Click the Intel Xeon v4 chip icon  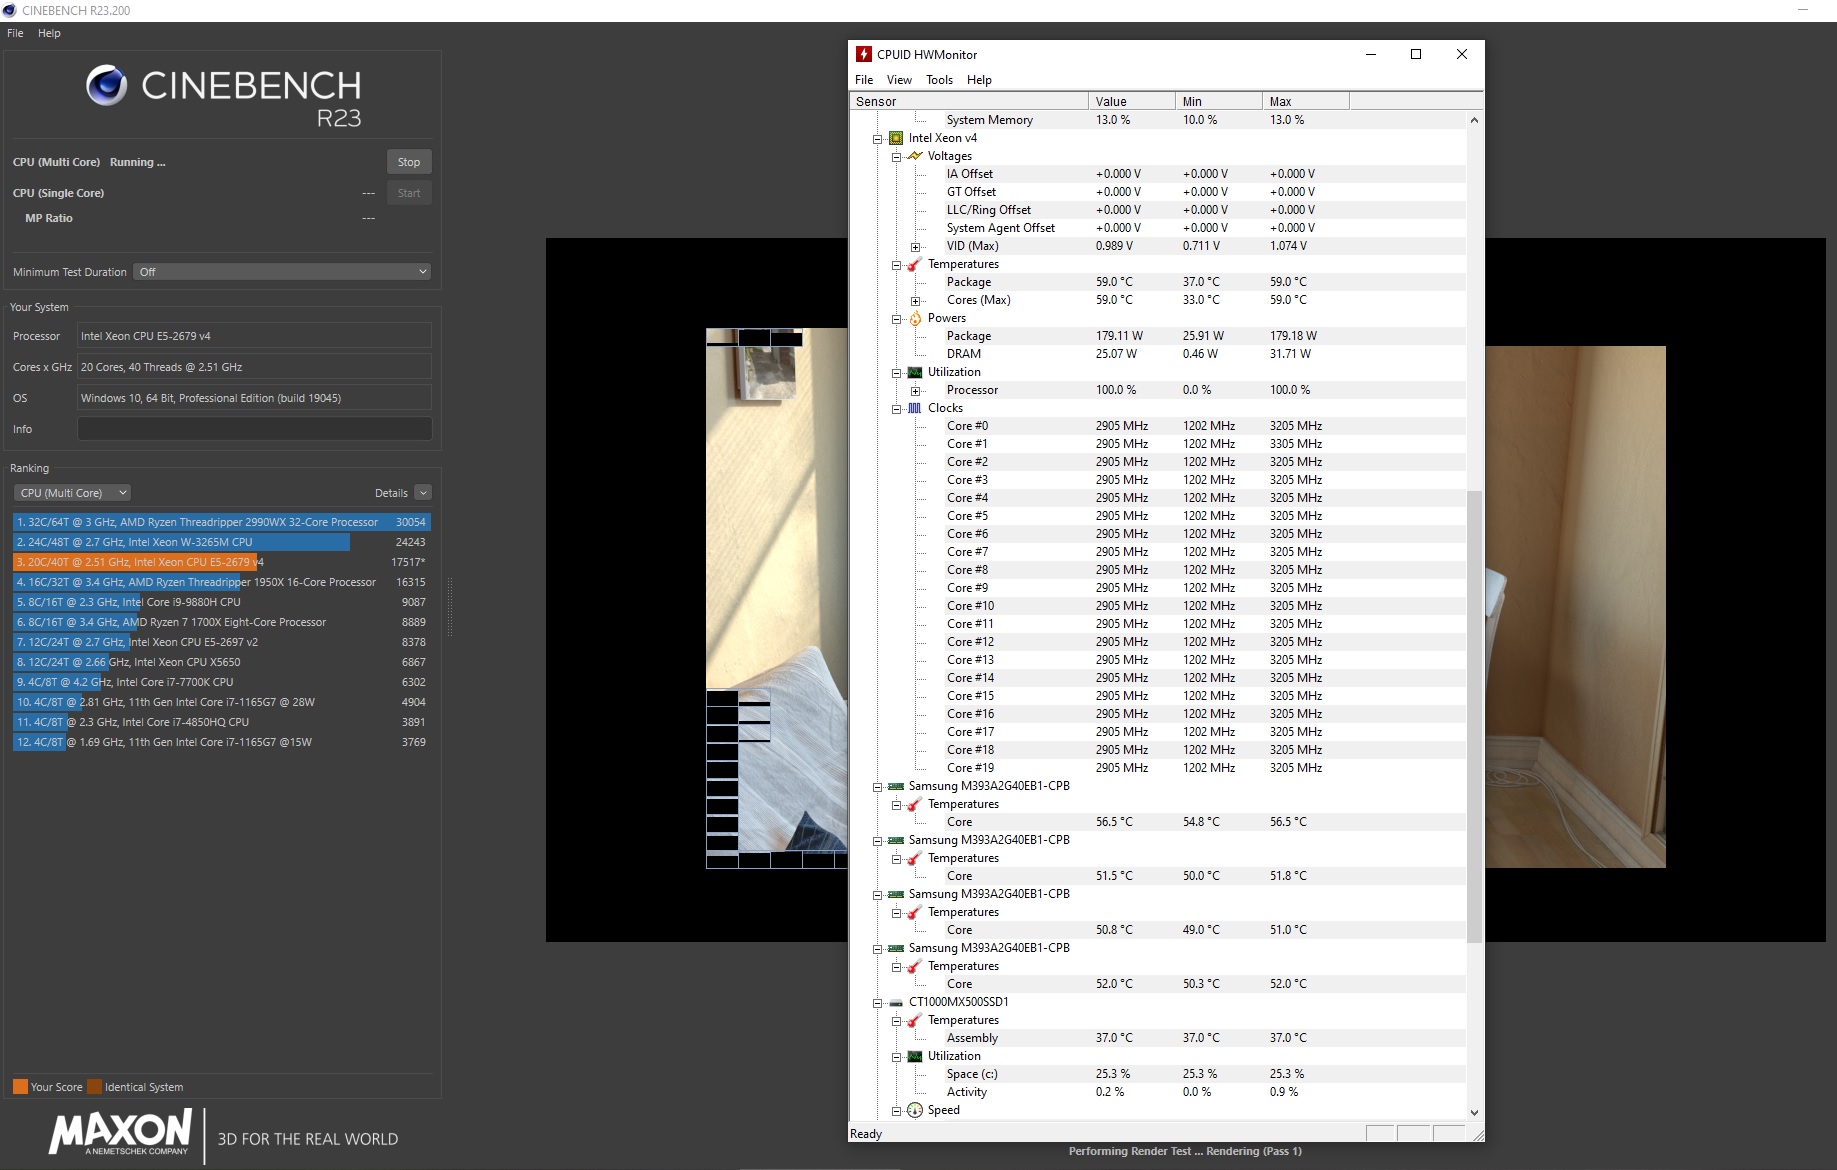896,138
